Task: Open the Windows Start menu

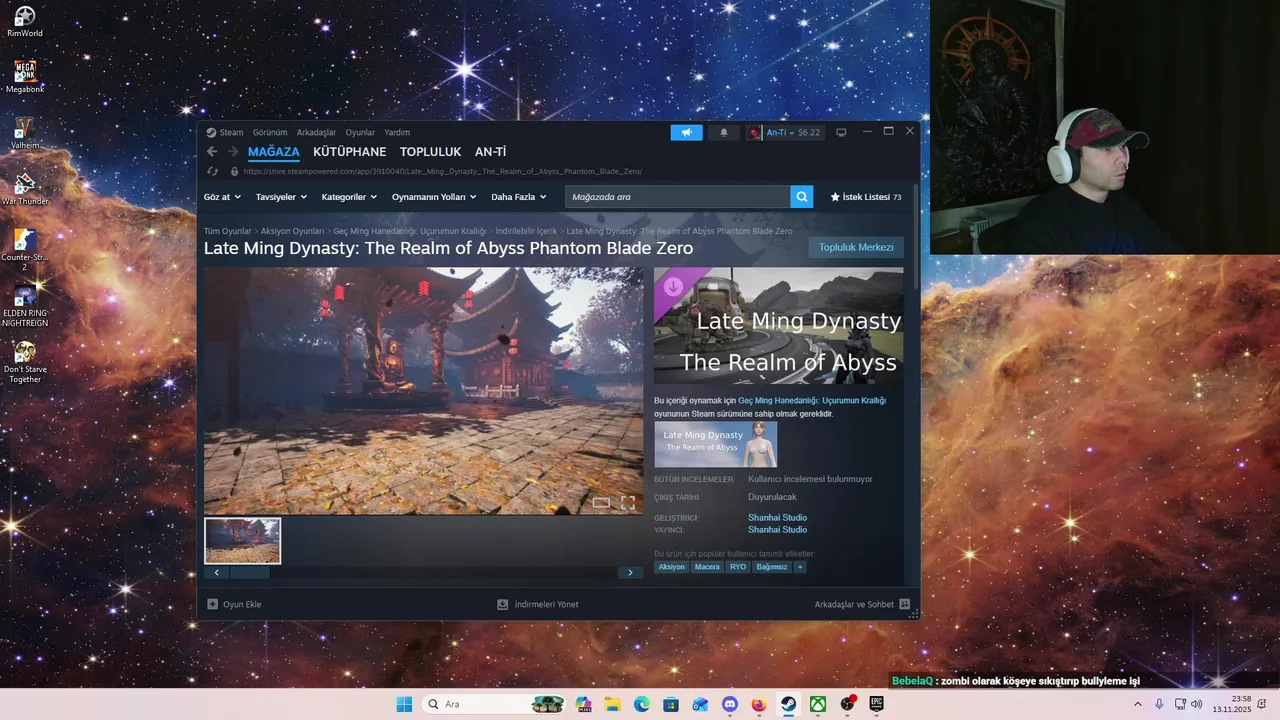Action: coord(404,704)
